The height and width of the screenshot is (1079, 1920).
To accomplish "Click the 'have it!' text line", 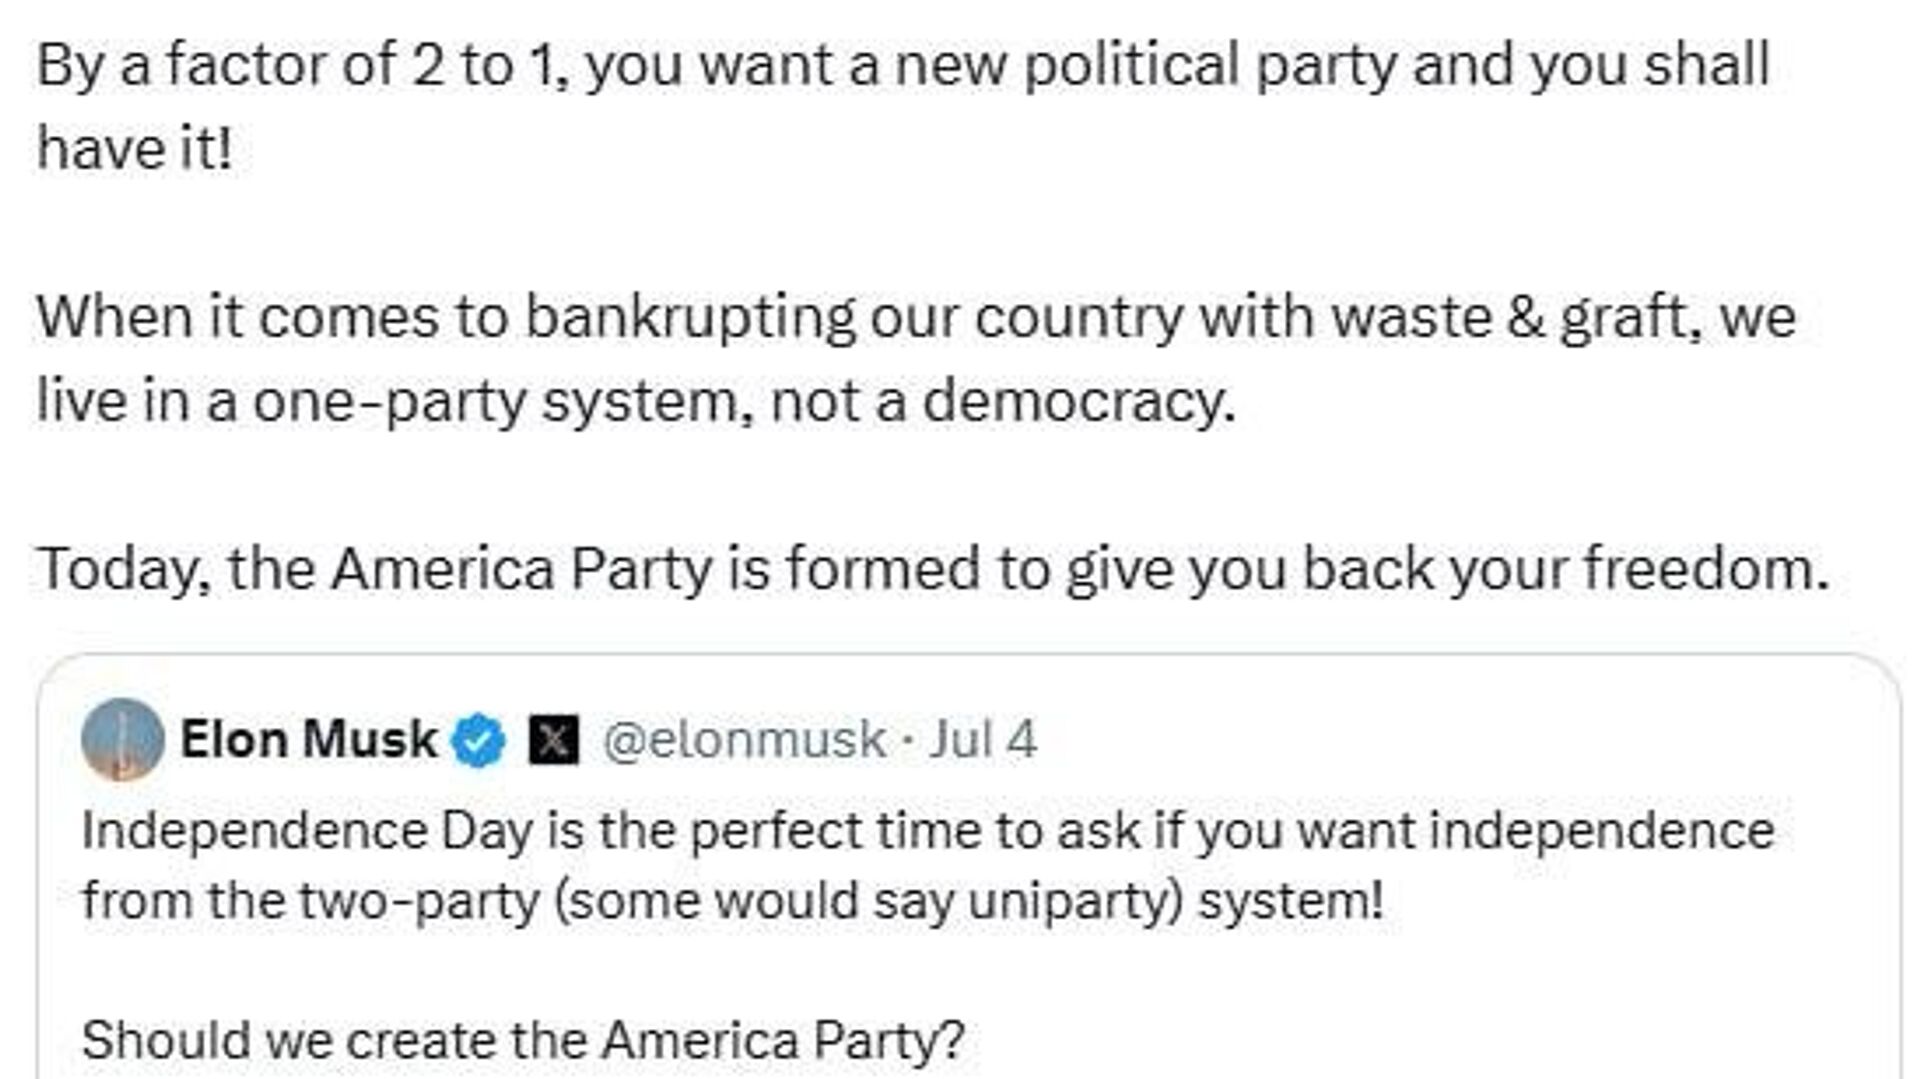I will pos(135,149).
